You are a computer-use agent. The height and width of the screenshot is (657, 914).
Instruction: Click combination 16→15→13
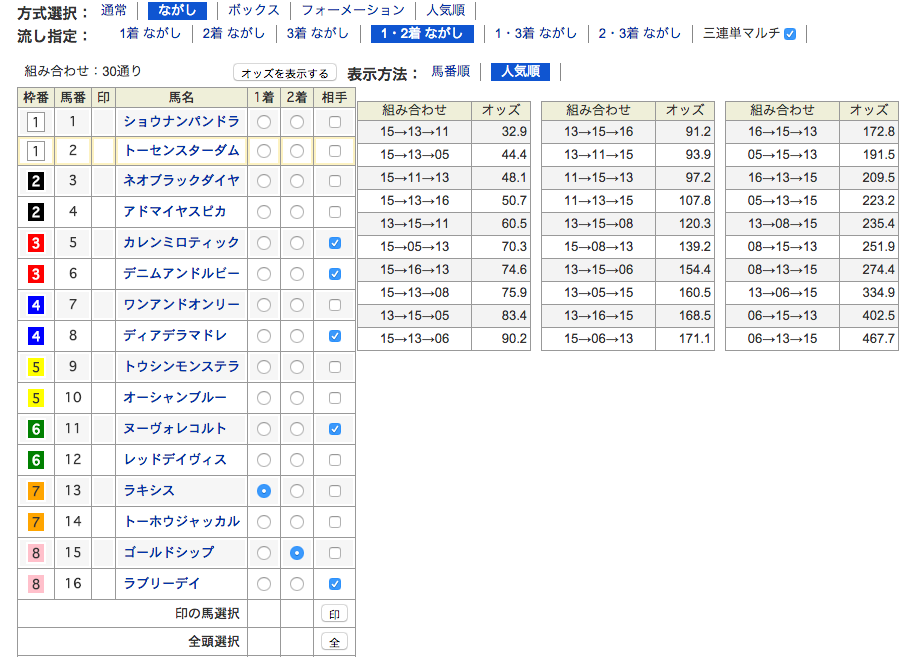point(782,132)
